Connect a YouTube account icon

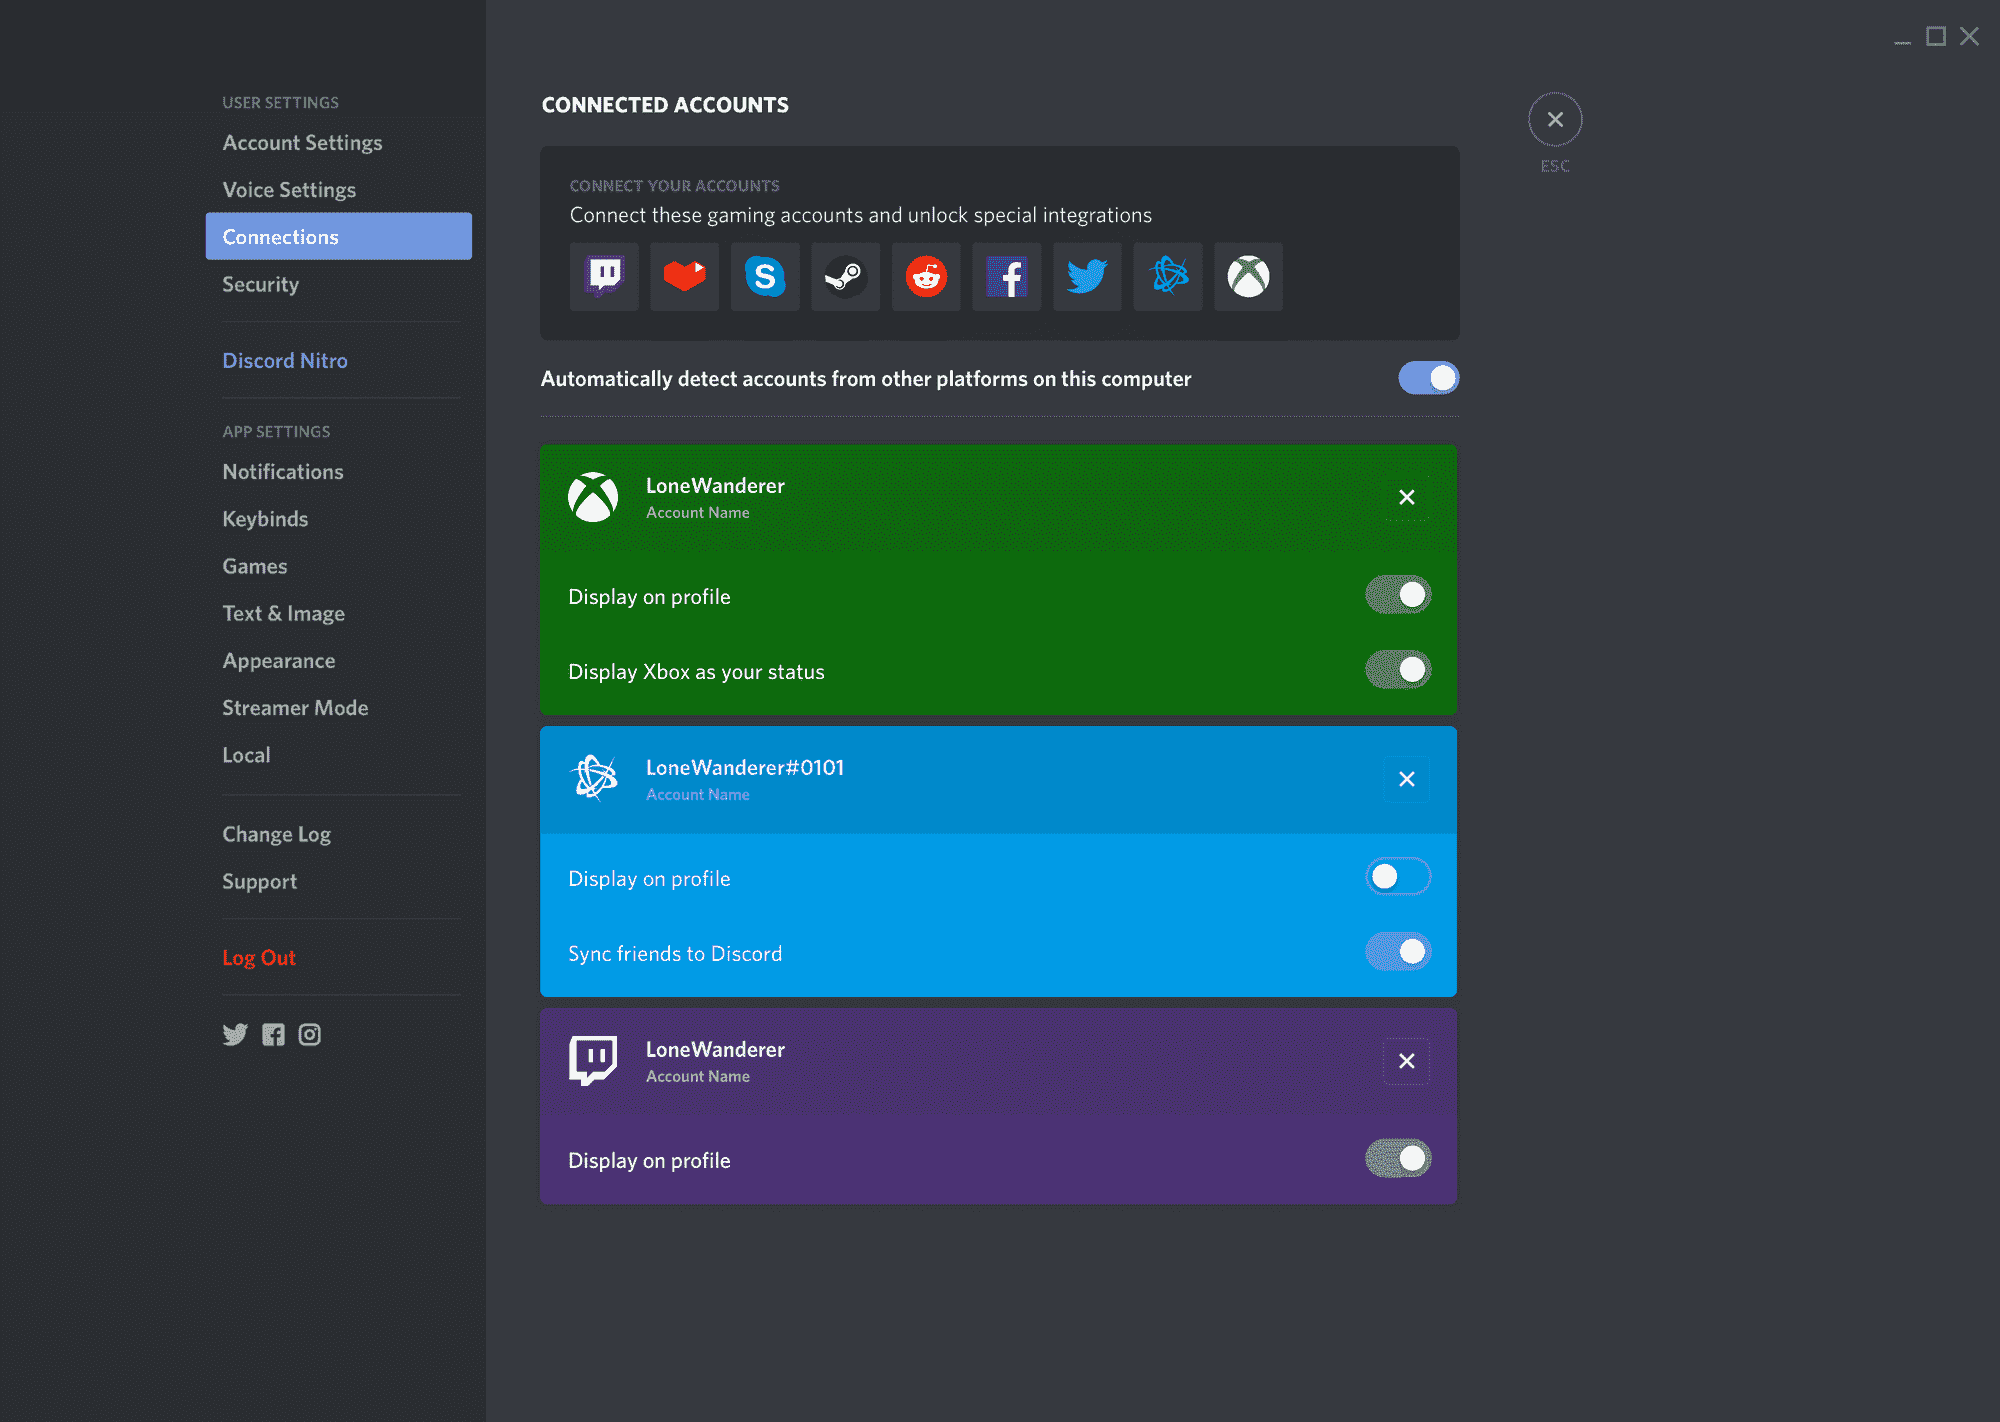coord(684,277)
